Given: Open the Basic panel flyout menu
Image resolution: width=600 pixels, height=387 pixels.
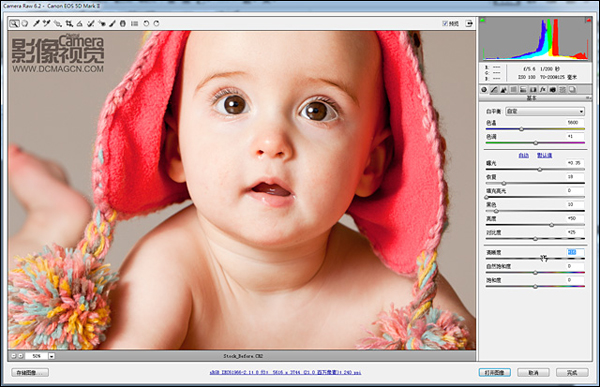Looking at the screenshot, I should (589, 98).
